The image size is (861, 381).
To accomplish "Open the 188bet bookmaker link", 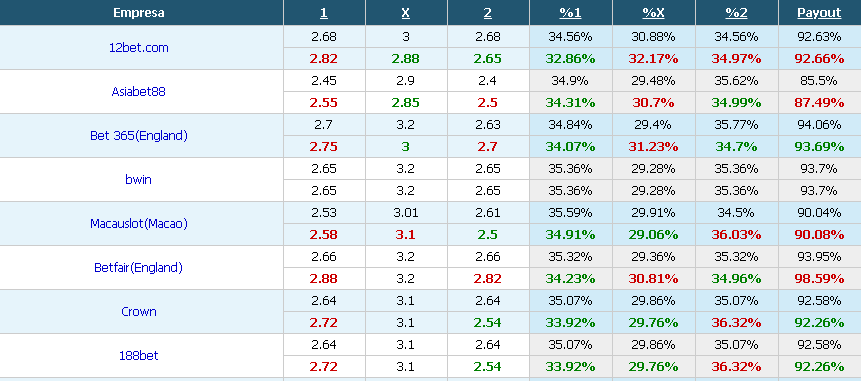I will pos(139,355).
